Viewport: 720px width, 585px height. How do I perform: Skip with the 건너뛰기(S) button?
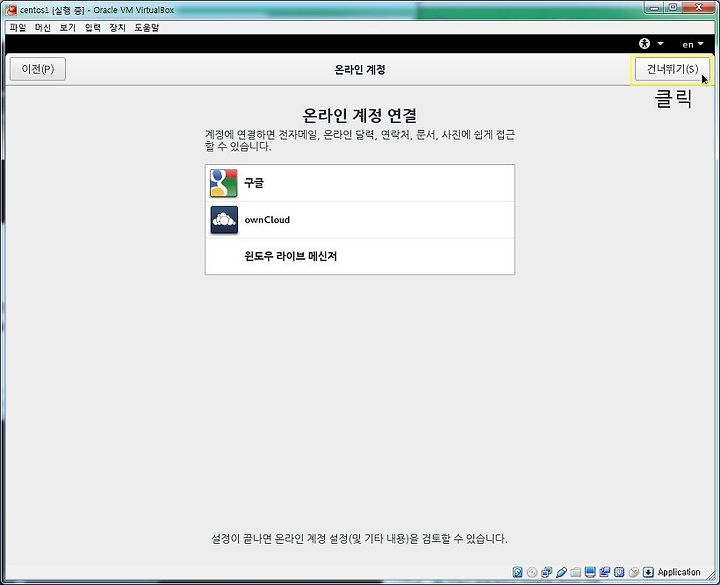pos(672,69)
